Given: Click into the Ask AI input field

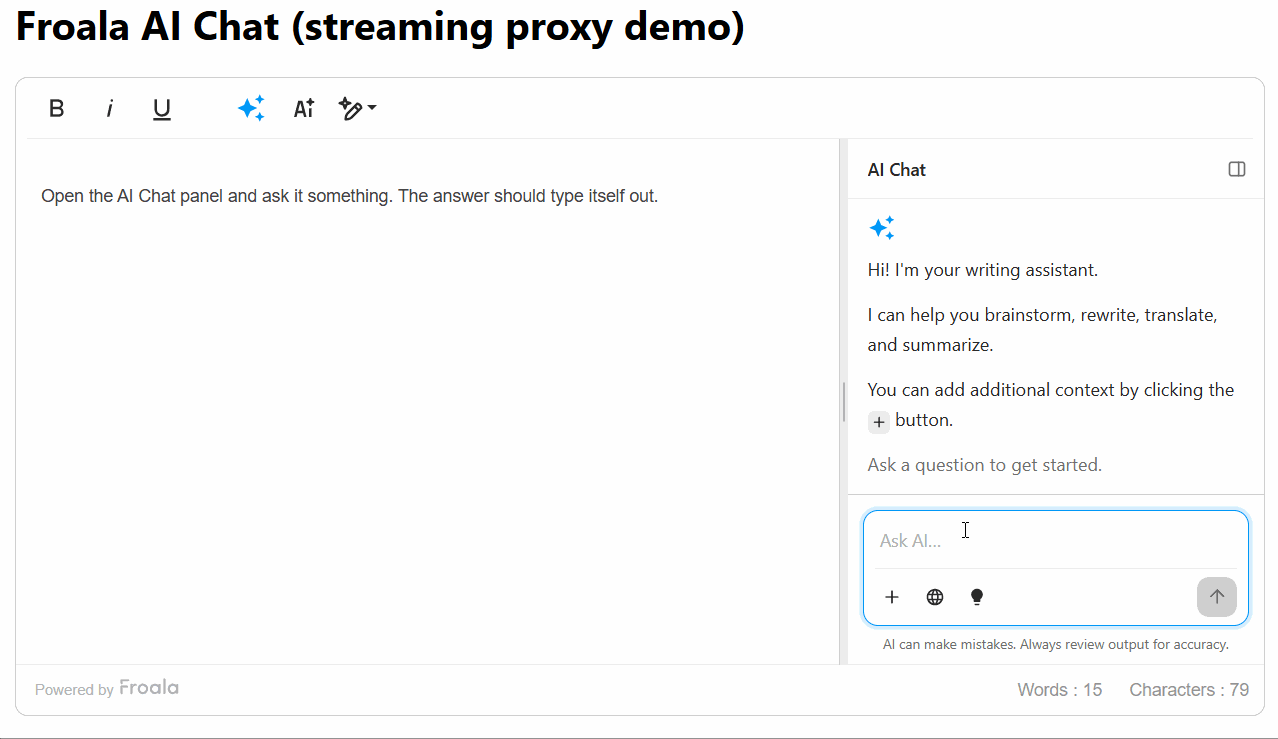Looking at the screenshot, I should [1056, 541].
